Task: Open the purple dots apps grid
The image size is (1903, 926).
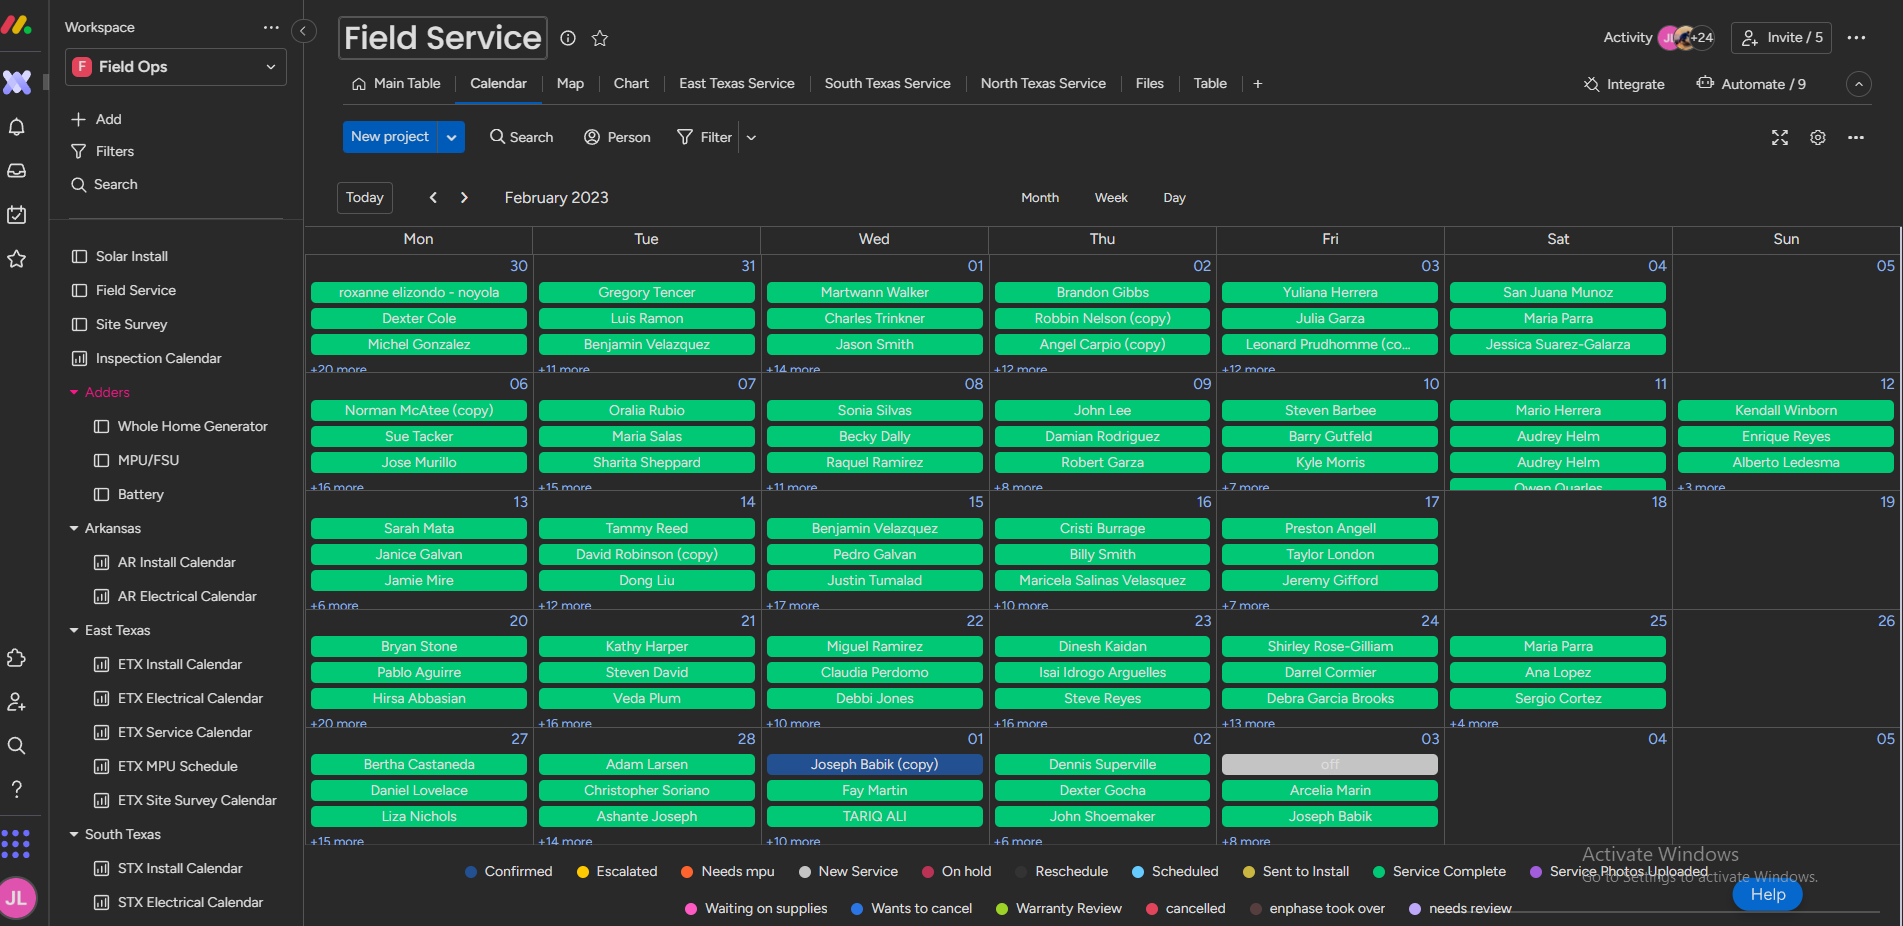Action: 16,844
